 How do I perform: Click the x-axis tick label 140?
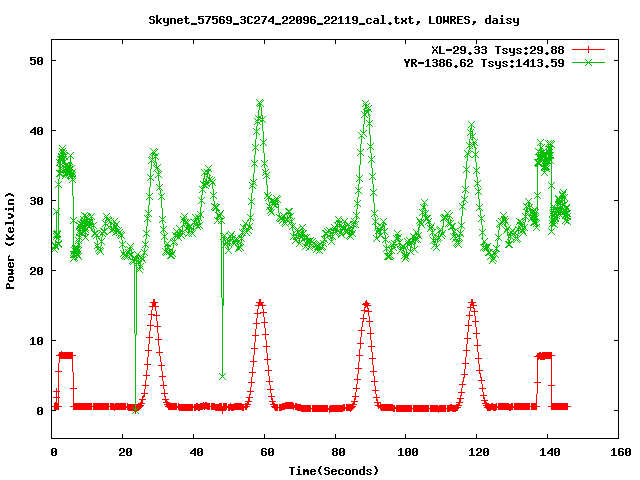[x=550, y=452]
